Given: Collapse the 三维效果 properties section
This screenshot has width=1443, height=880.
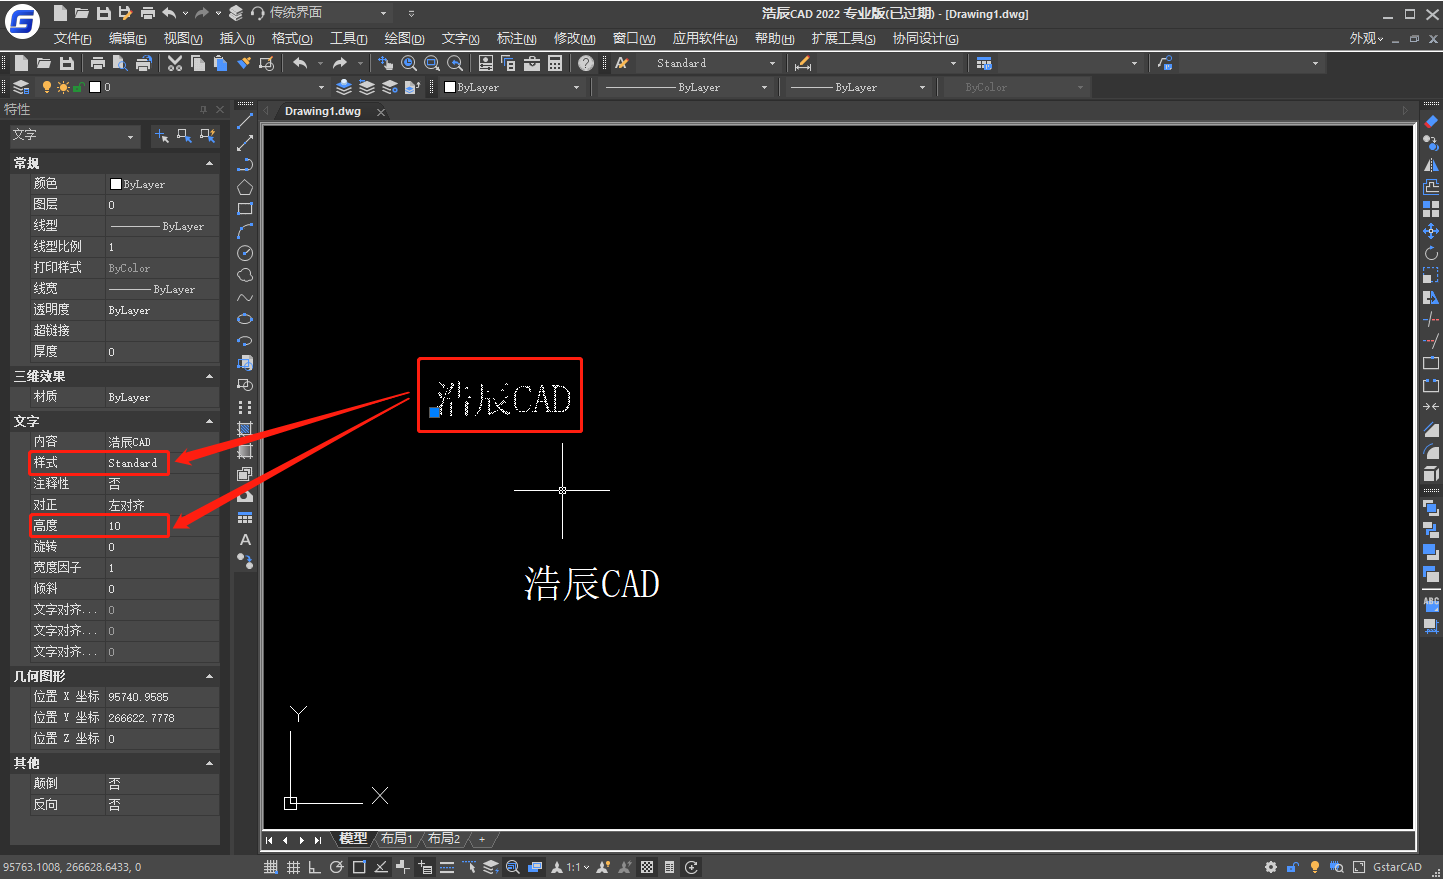Looking at the screenshot, I should click(x=209, y=376).
